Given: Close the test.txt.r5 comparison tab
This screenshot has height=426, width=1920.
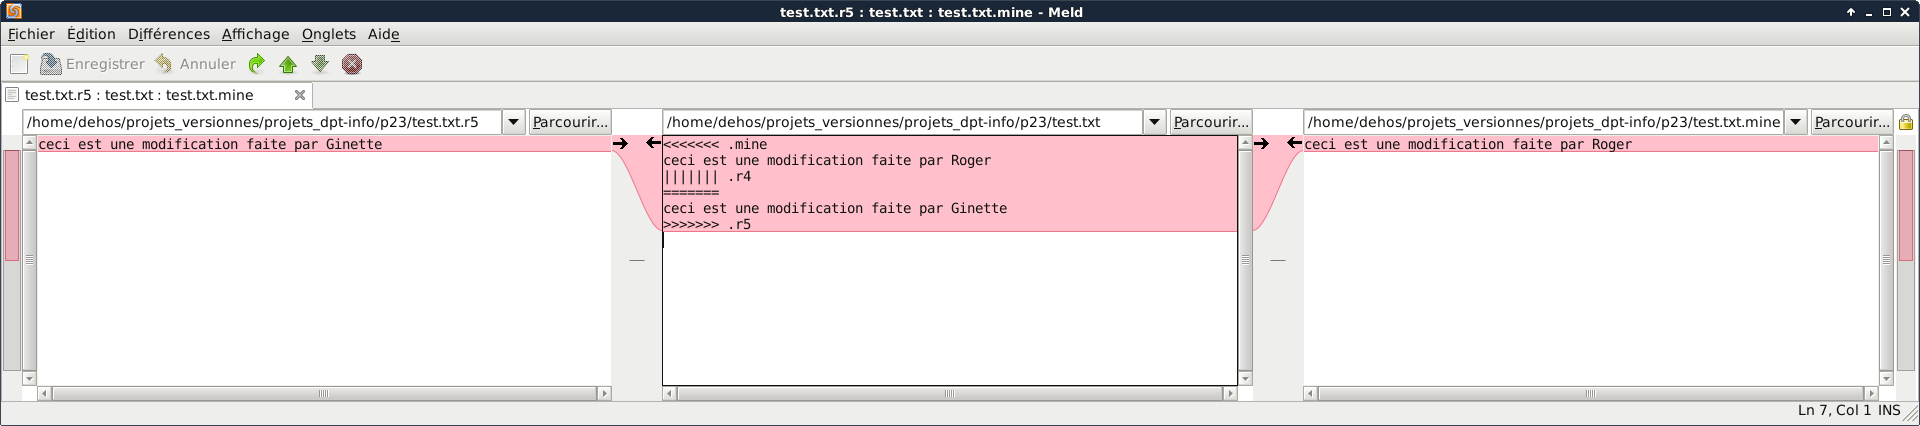Looking at the screenshot, I should pyautogui.click(x=299, y=95).
